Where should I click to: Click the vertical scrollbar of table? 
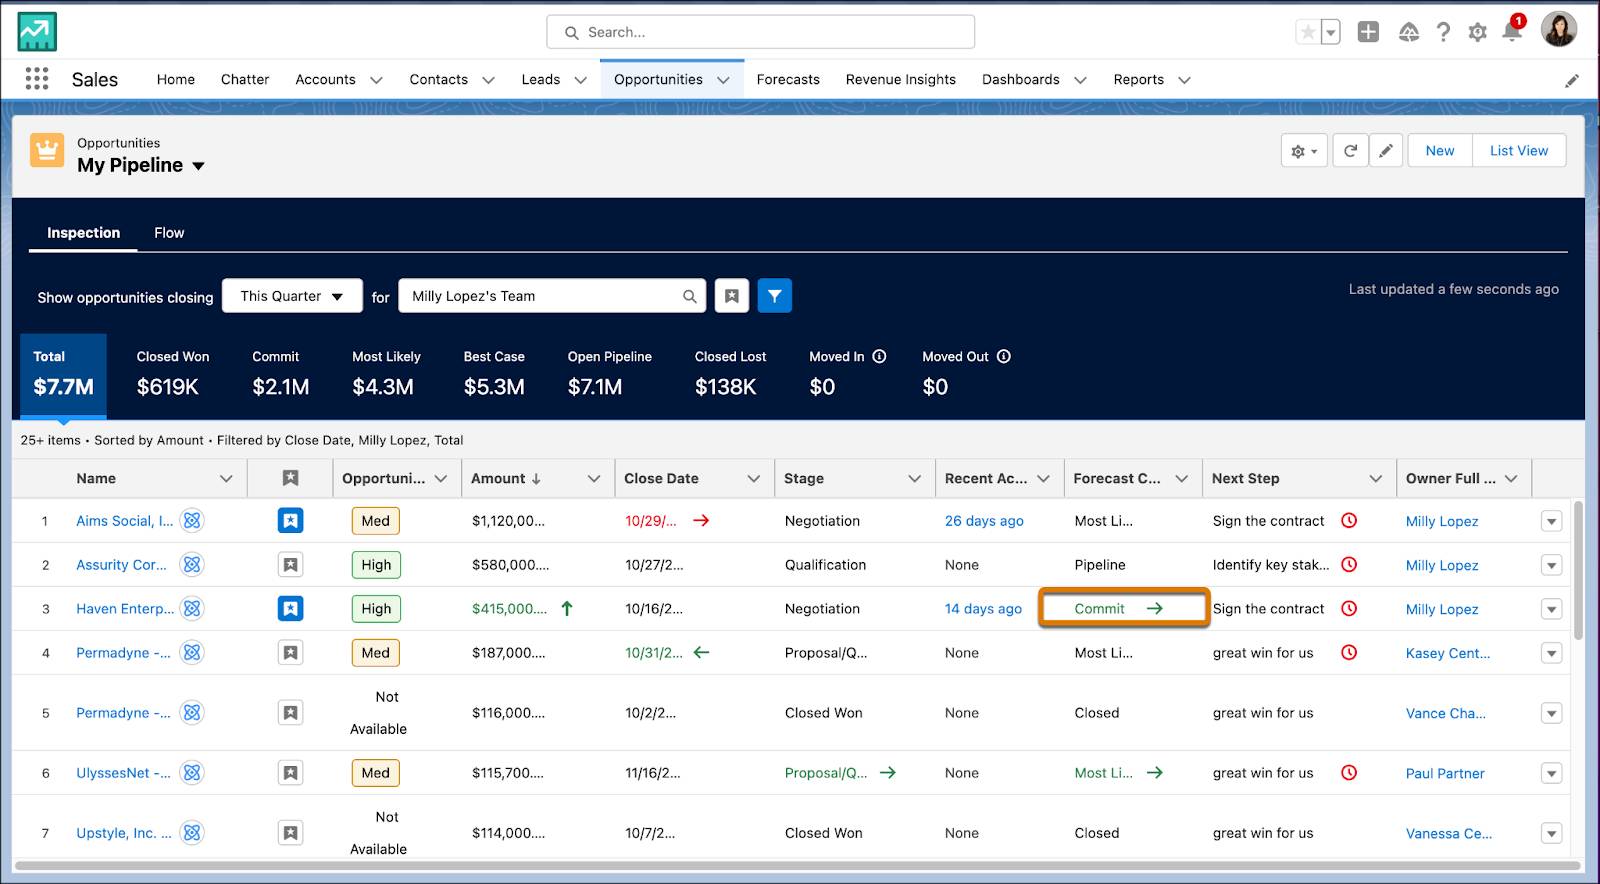(1578, 570)
